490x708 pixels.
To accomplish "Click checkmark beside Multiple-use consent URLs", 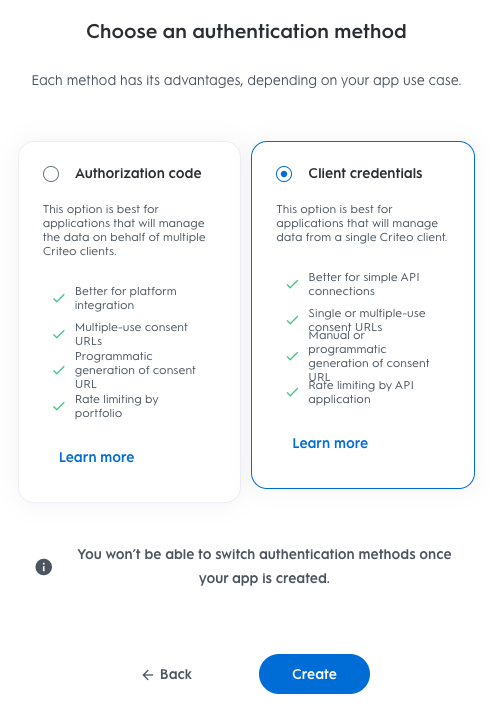I will coord(59,335).
